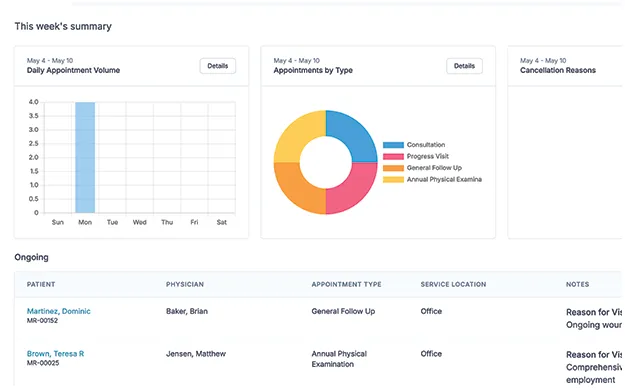This screenshot has height=390, width=625.
Task: Click record number MR-00025
Action: [43, 363]
